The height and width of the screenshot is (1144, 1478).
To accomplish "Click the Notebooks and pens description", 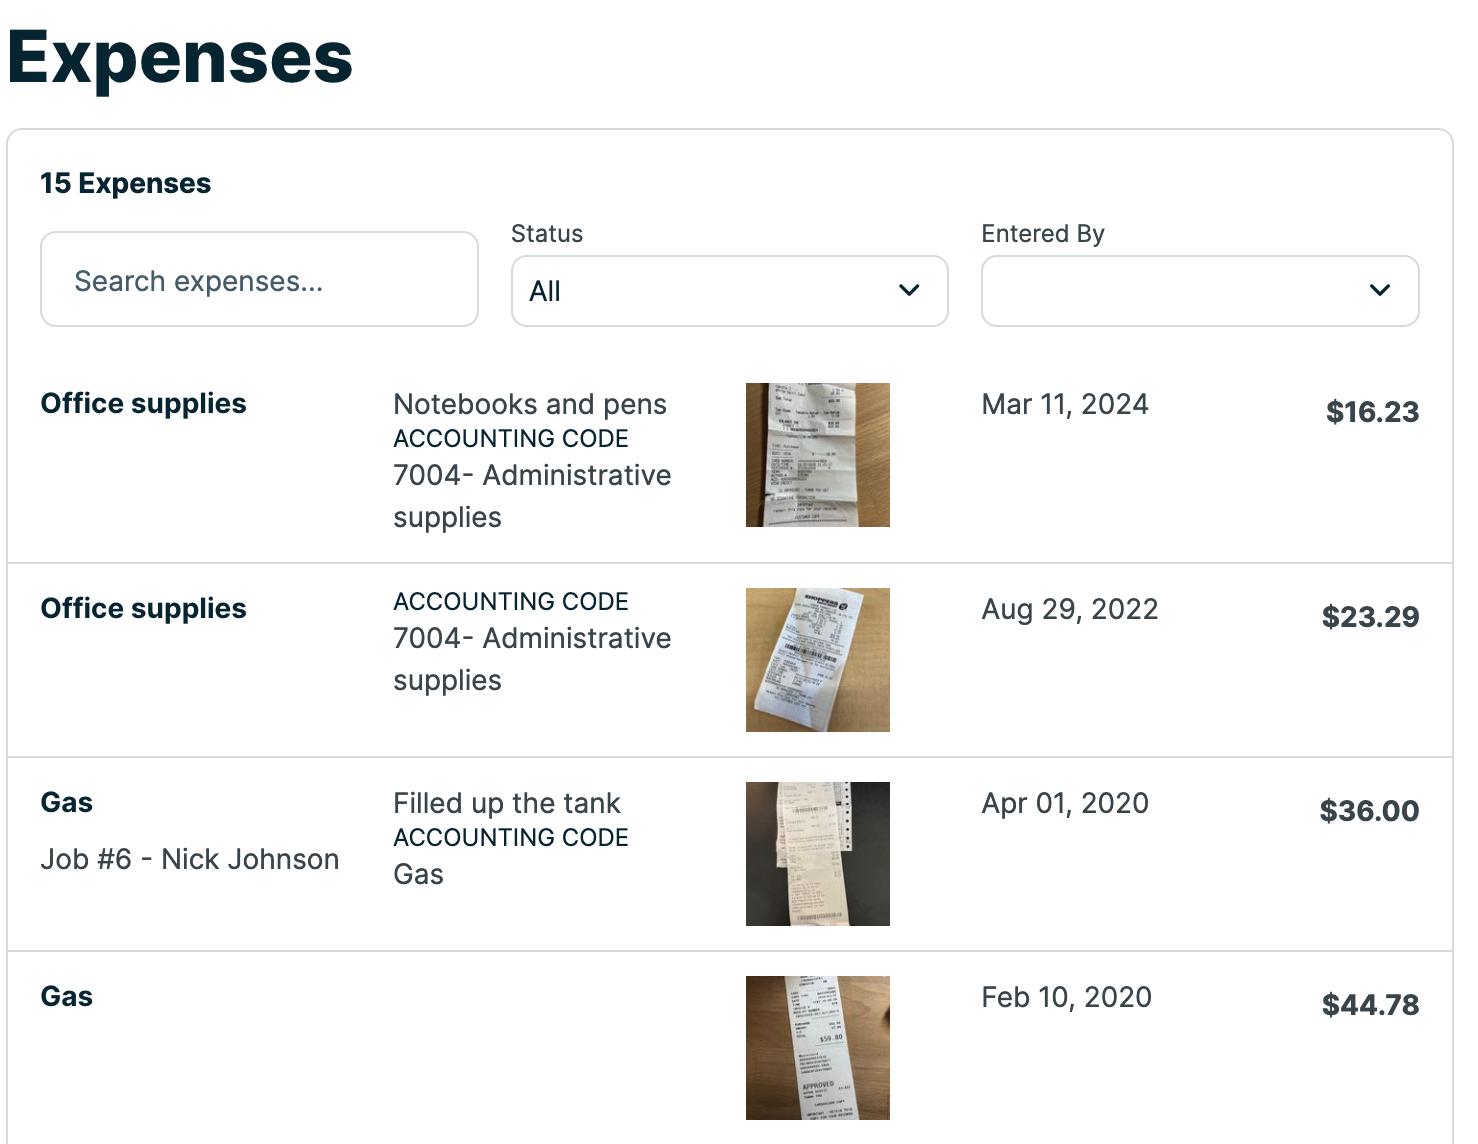I will pos(529,405).
